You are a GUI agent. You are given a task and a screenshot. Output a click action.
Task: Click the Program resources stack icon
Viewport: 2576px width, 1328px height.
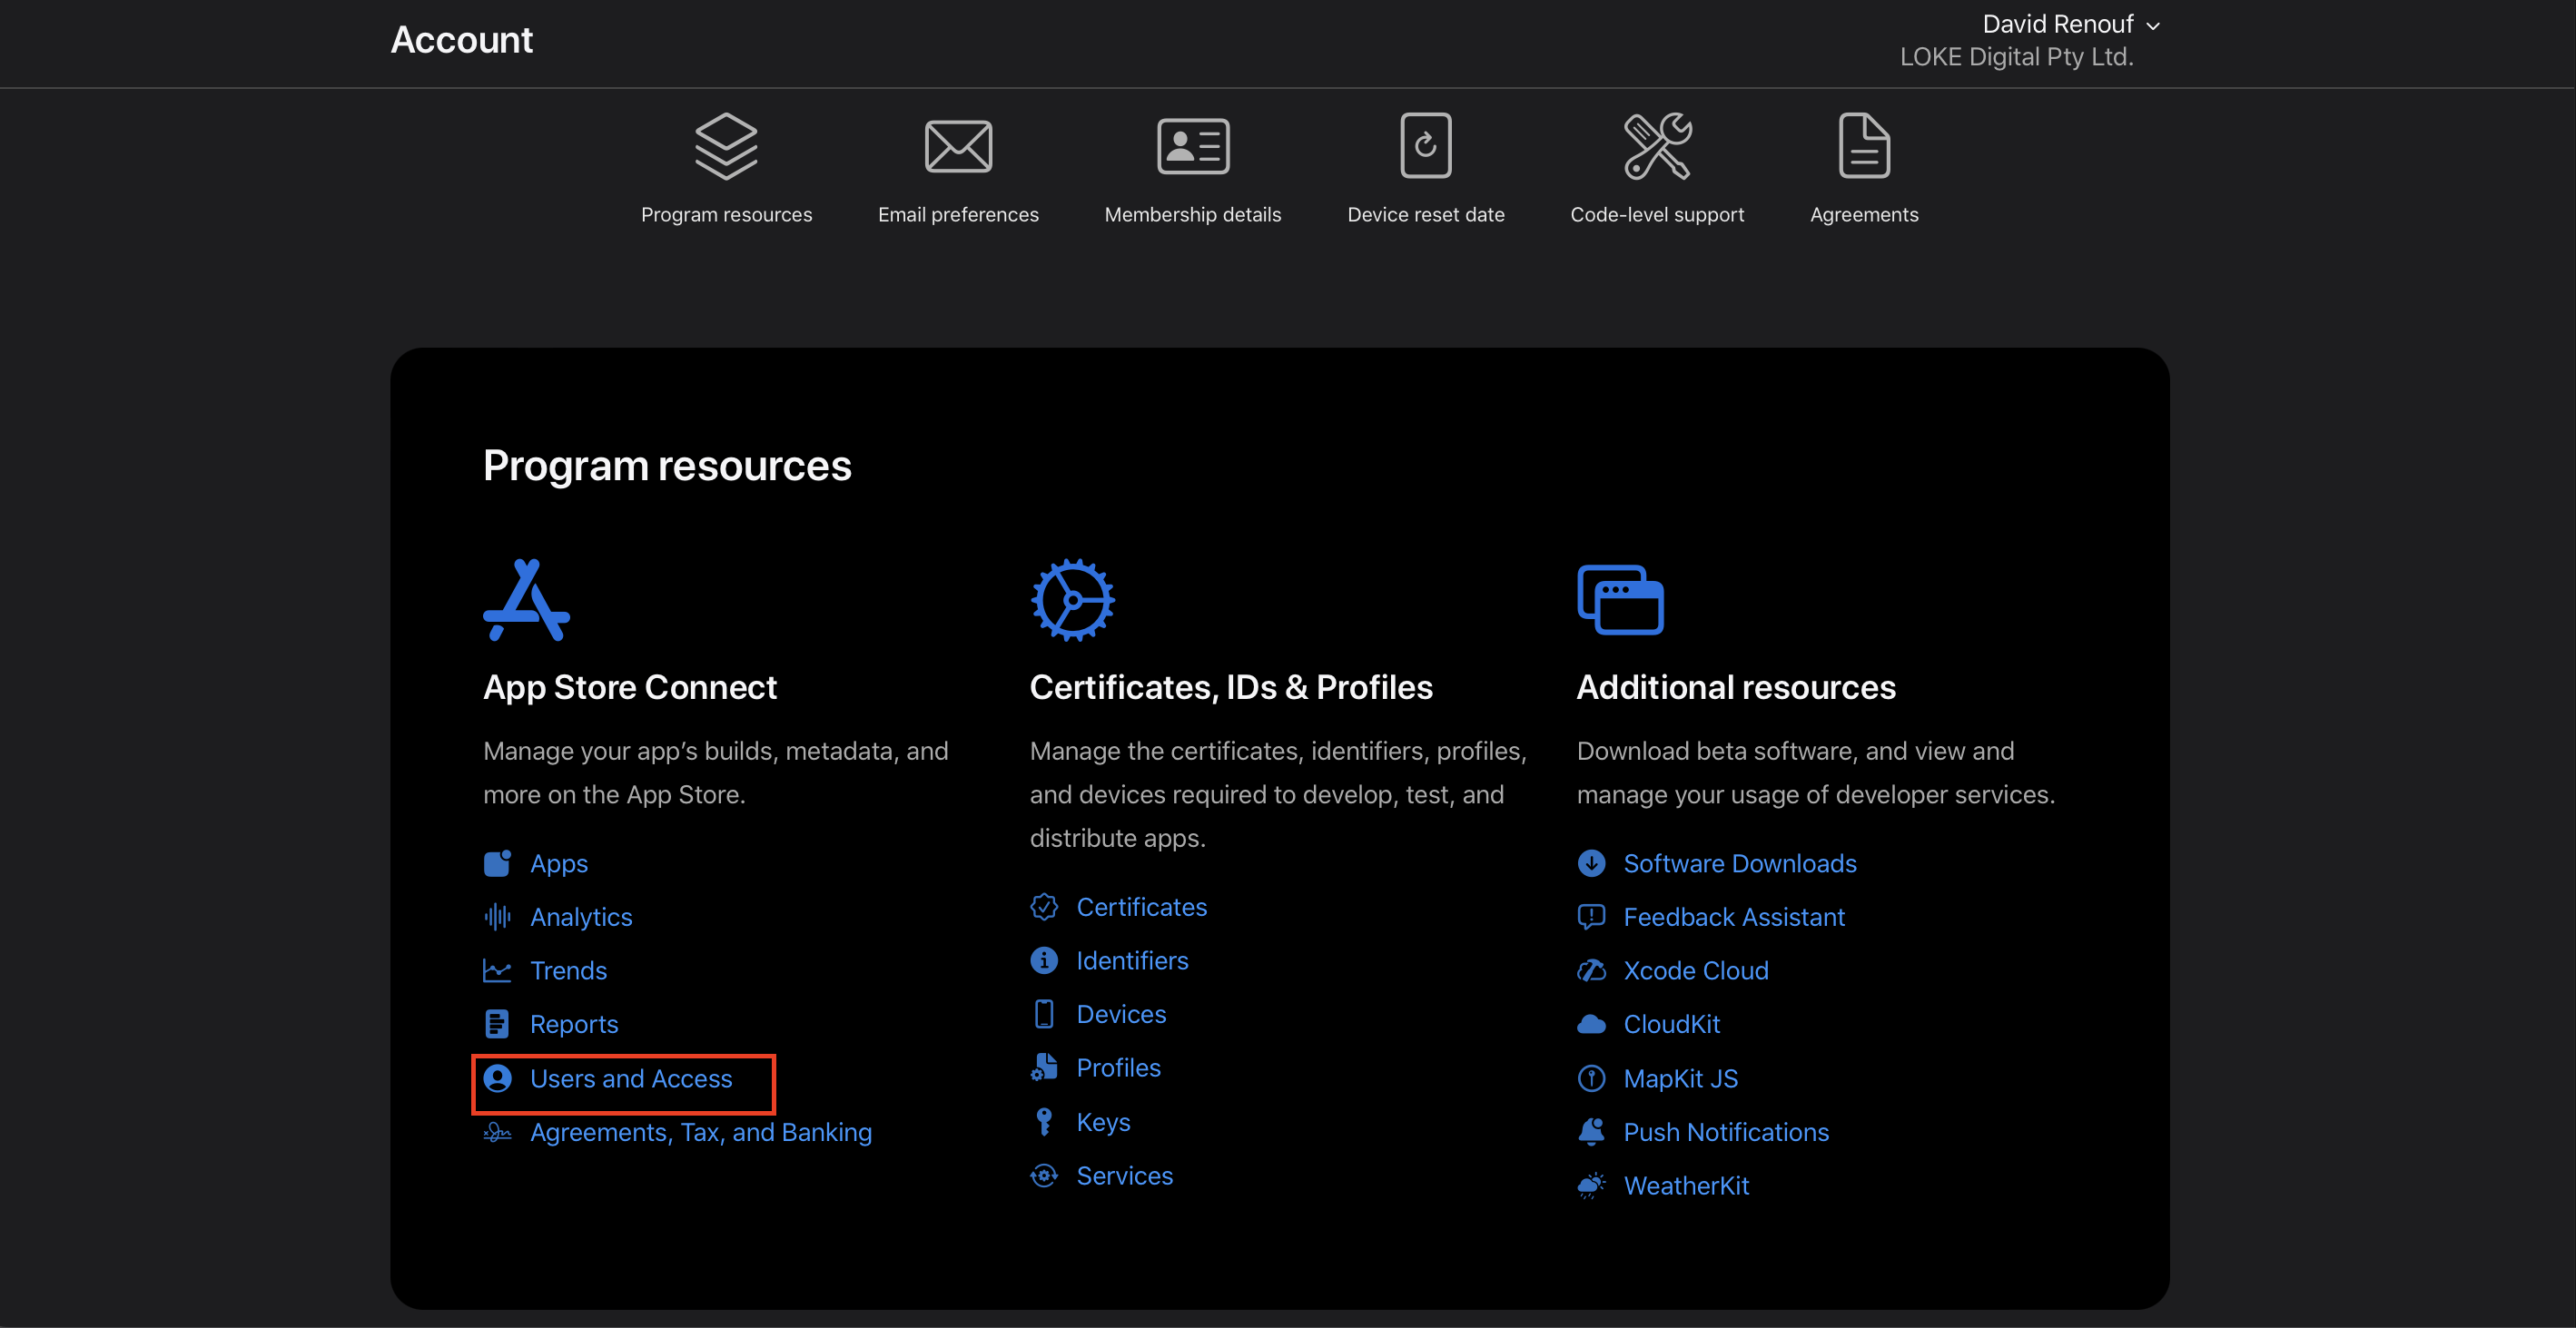point(726,146)
